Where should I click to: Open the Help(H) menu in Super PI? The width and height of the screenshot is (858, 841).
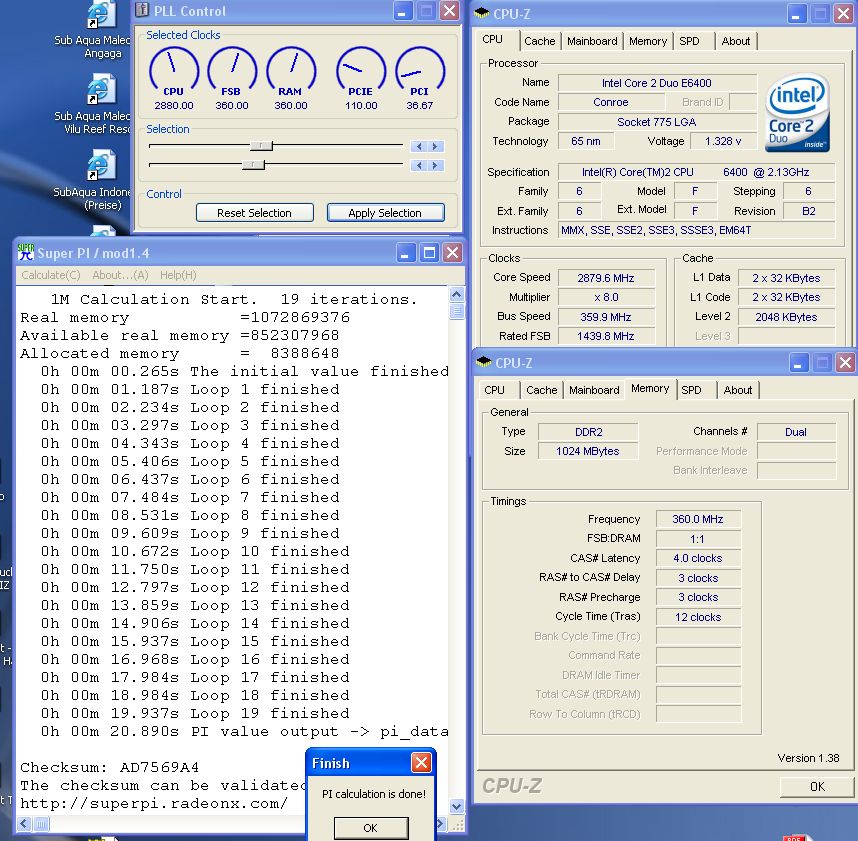click(x=178, y=275)
